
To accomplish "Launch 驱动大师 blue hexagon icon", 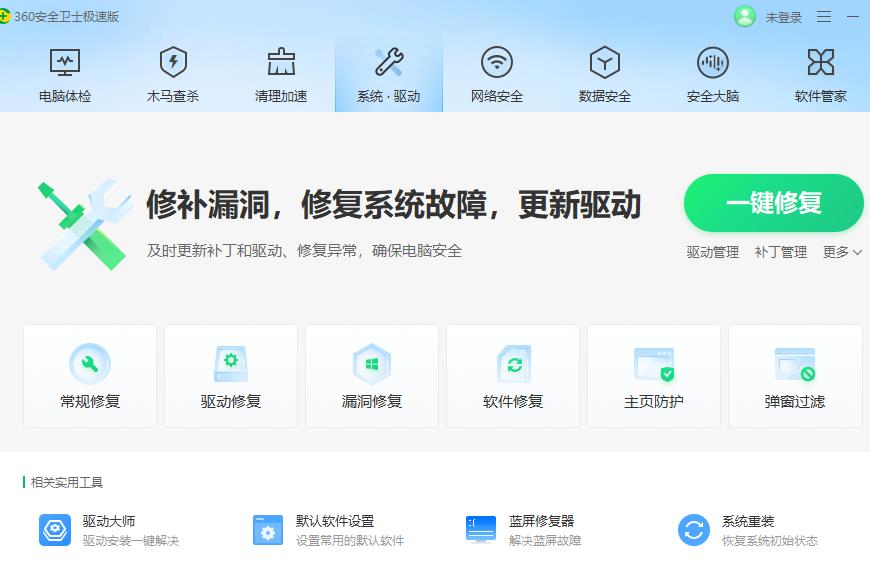I will 55,529.
